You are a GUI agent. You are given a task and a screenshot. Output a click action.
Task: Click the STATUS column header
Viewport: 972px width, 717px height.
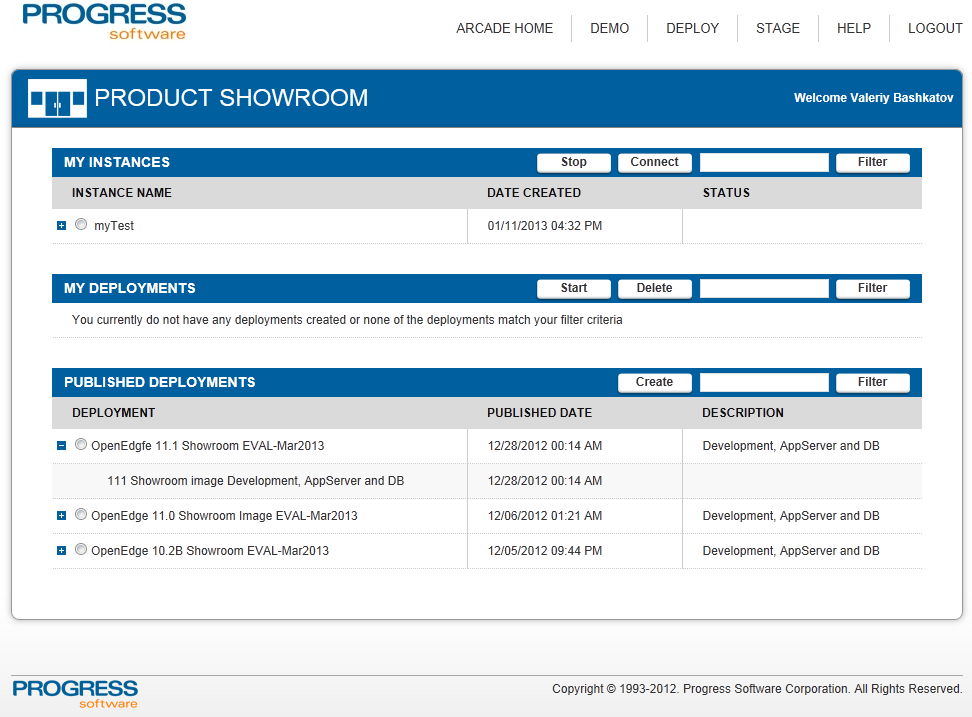726,193
